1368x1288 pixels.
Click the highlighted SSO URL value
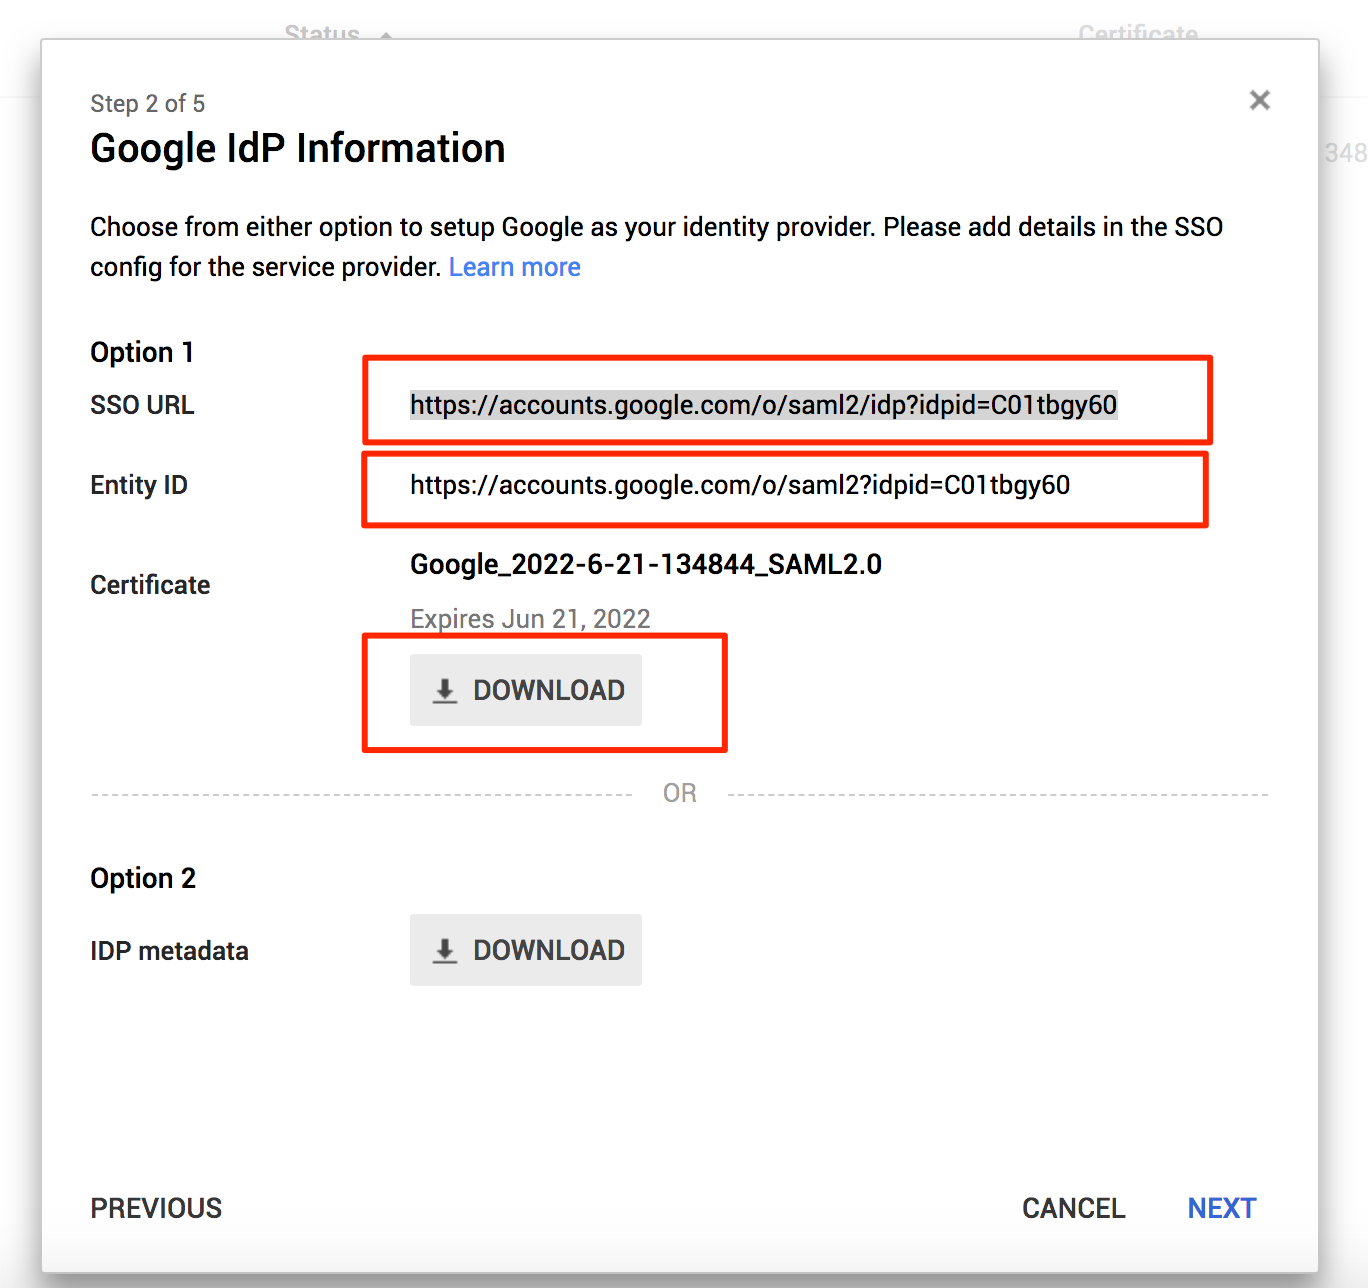point(763,405)
